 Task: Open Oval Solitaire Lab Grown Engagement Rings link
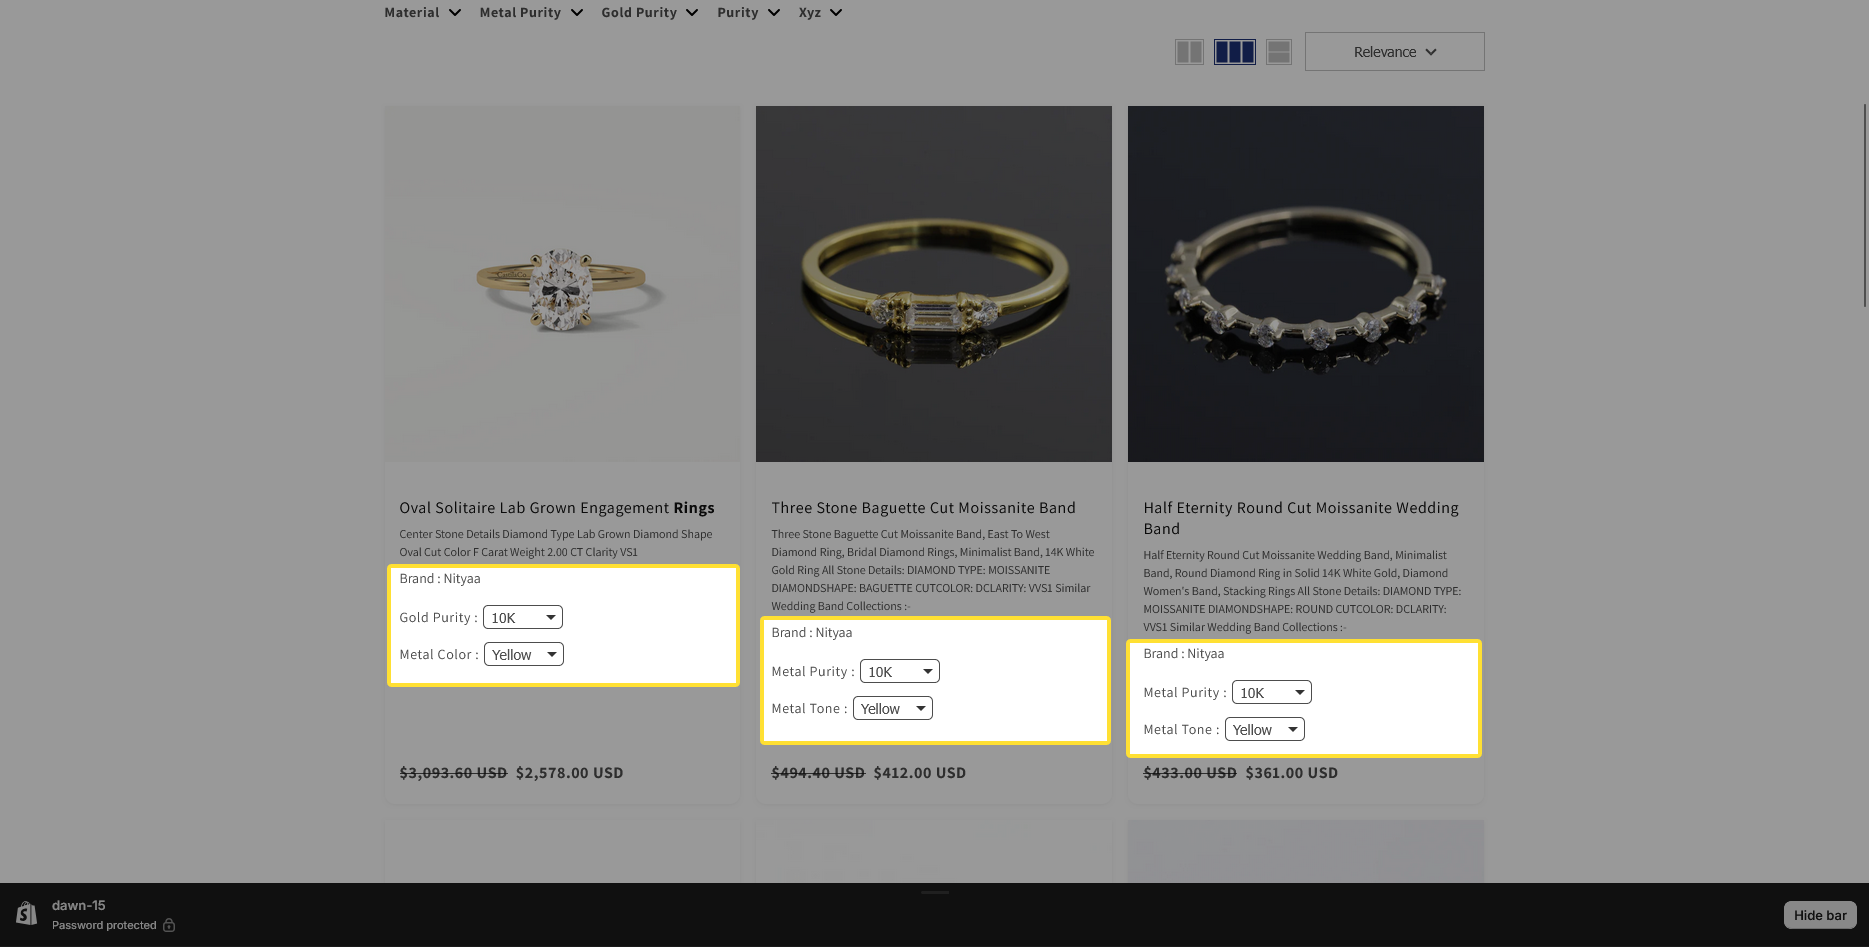tap(556, 508)
